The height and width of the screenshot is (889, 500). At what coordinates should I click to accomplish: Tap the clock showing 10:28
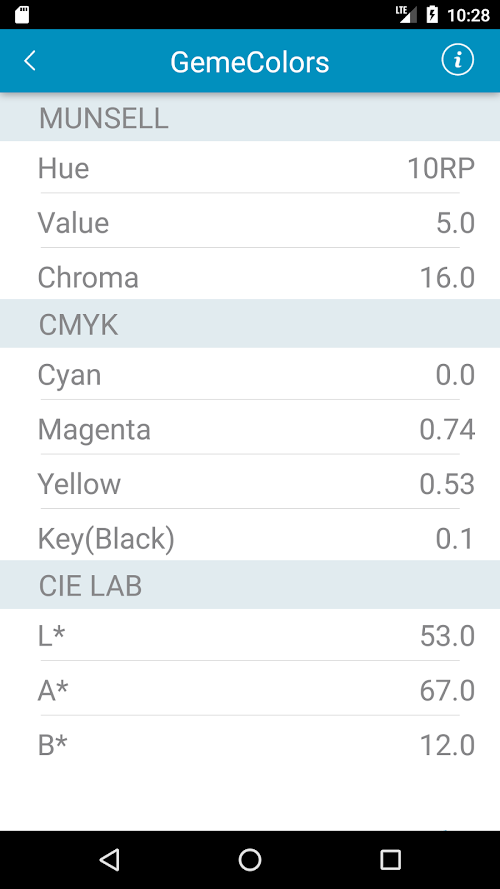click(x=468, y=15)
